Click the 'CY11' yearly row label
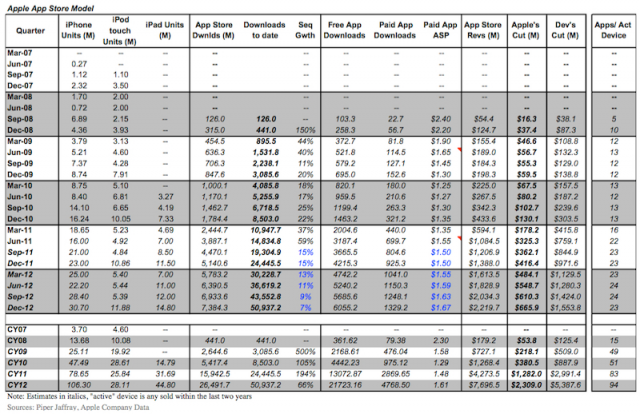 tap(17, 374)
